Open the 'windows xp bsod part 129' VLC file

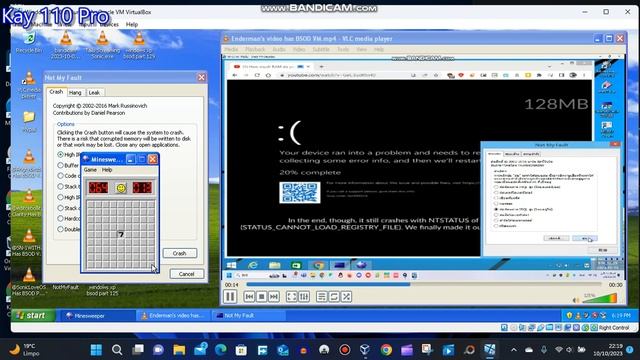[x=139, y=45]
